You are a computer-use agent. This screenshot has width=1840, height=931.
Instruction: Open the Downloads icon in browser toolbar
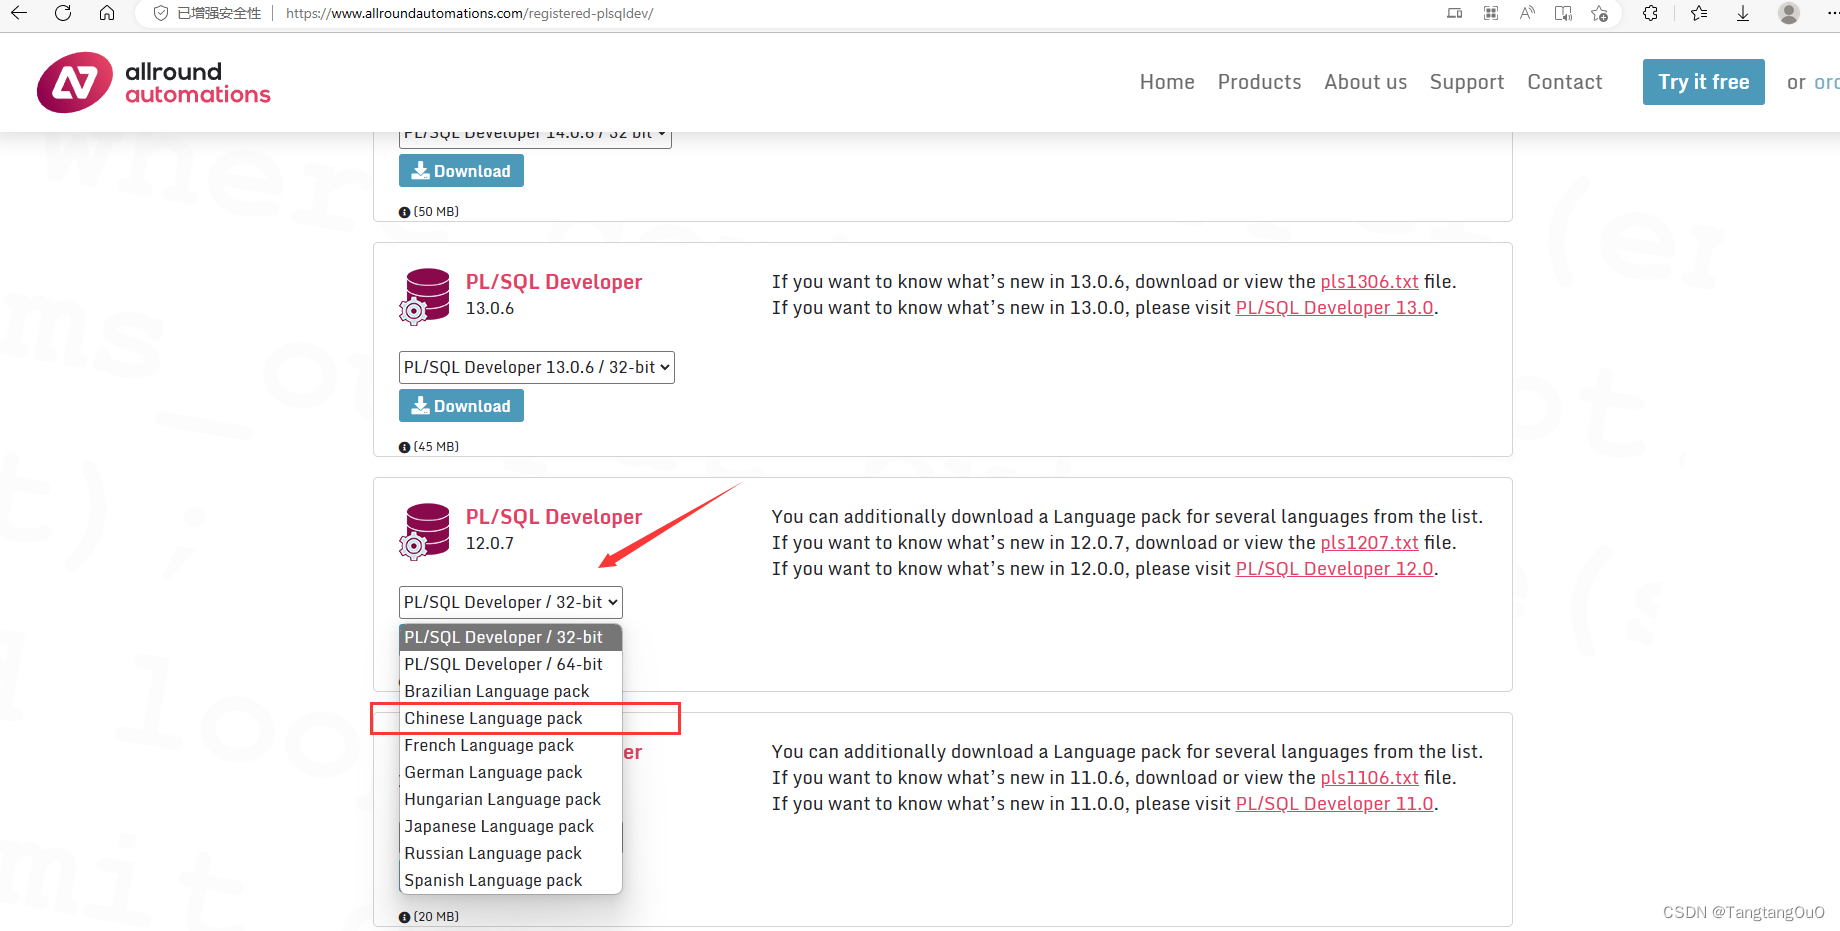click(1743, 14)
